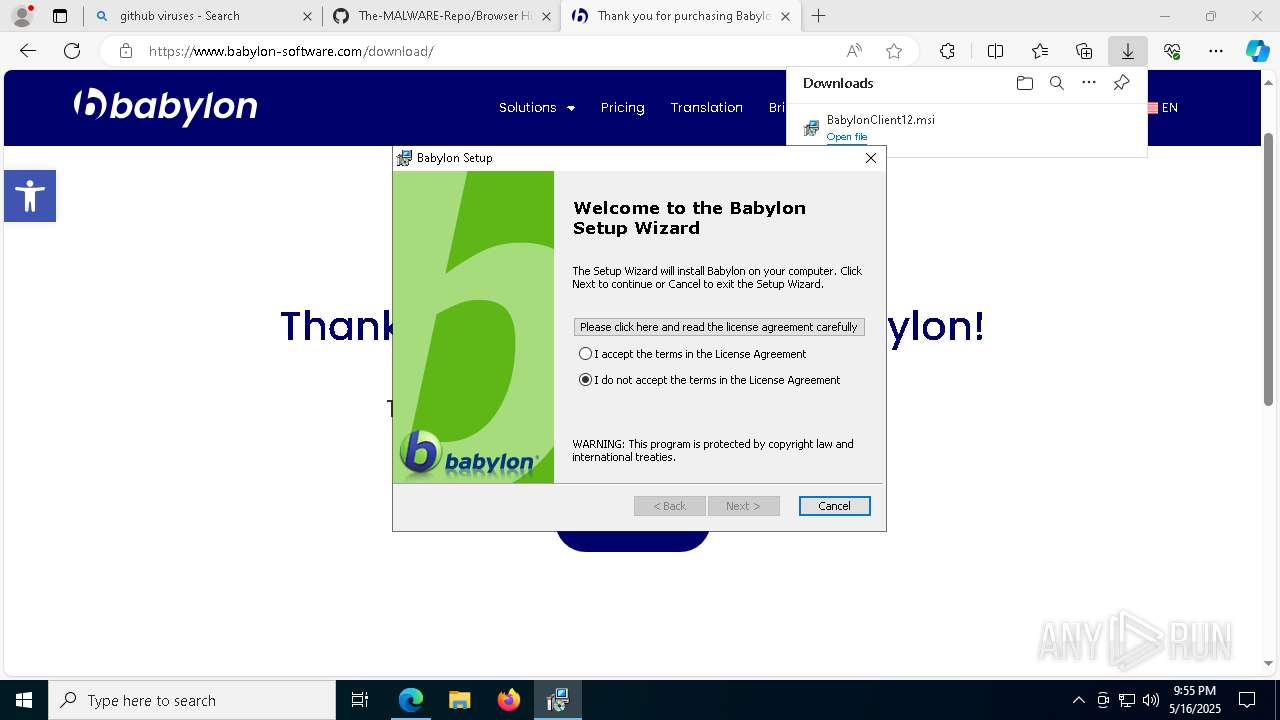Open File Explorer from taskbar
Image resolution: width=1280 pixels, height=720 pixels.
pos(459,700)
